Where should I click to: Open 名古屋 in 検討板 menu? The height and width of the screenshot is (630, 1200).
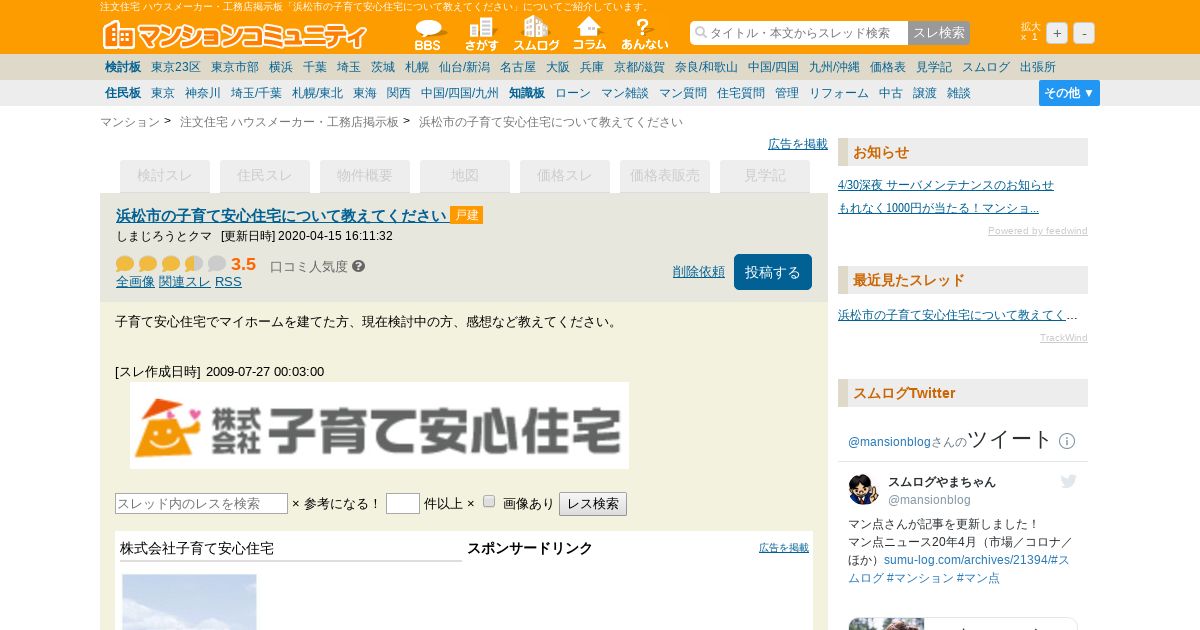pos(518,67)
